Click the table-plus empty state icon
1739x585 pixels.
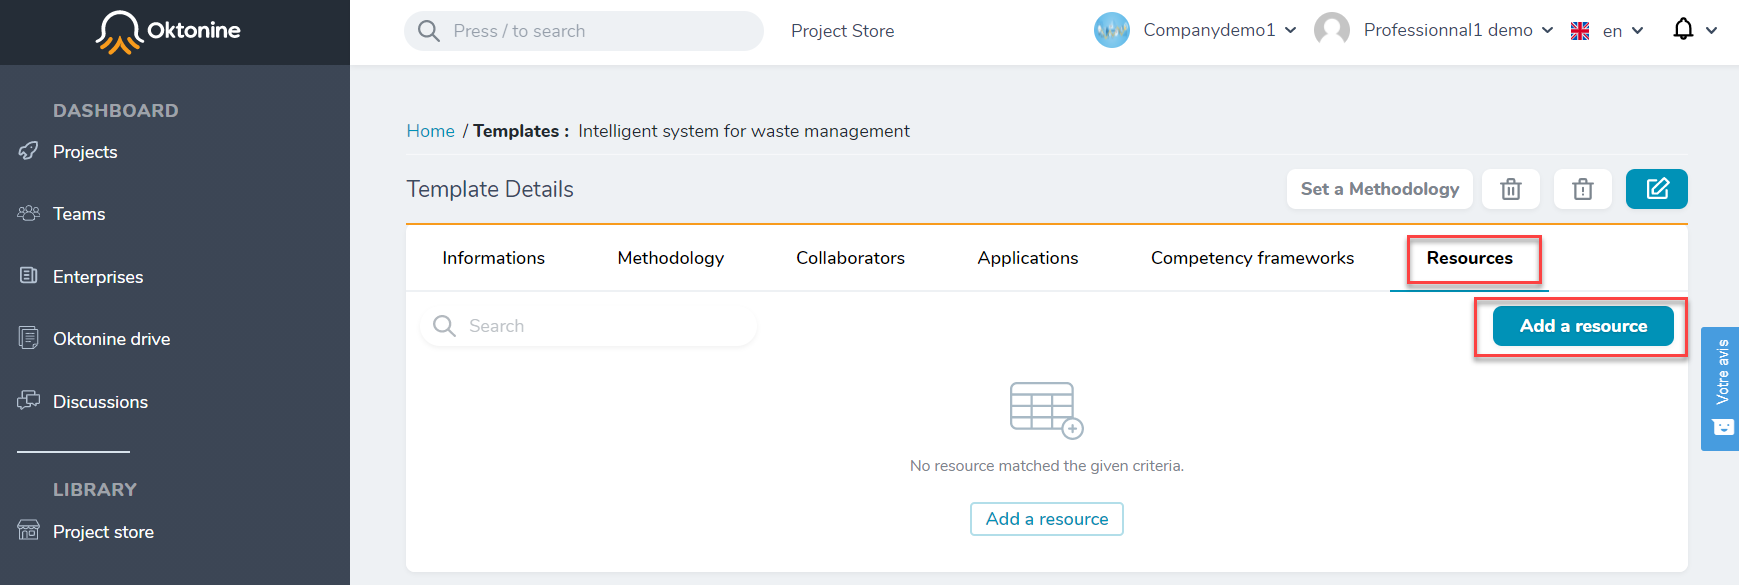point(1046,410)
